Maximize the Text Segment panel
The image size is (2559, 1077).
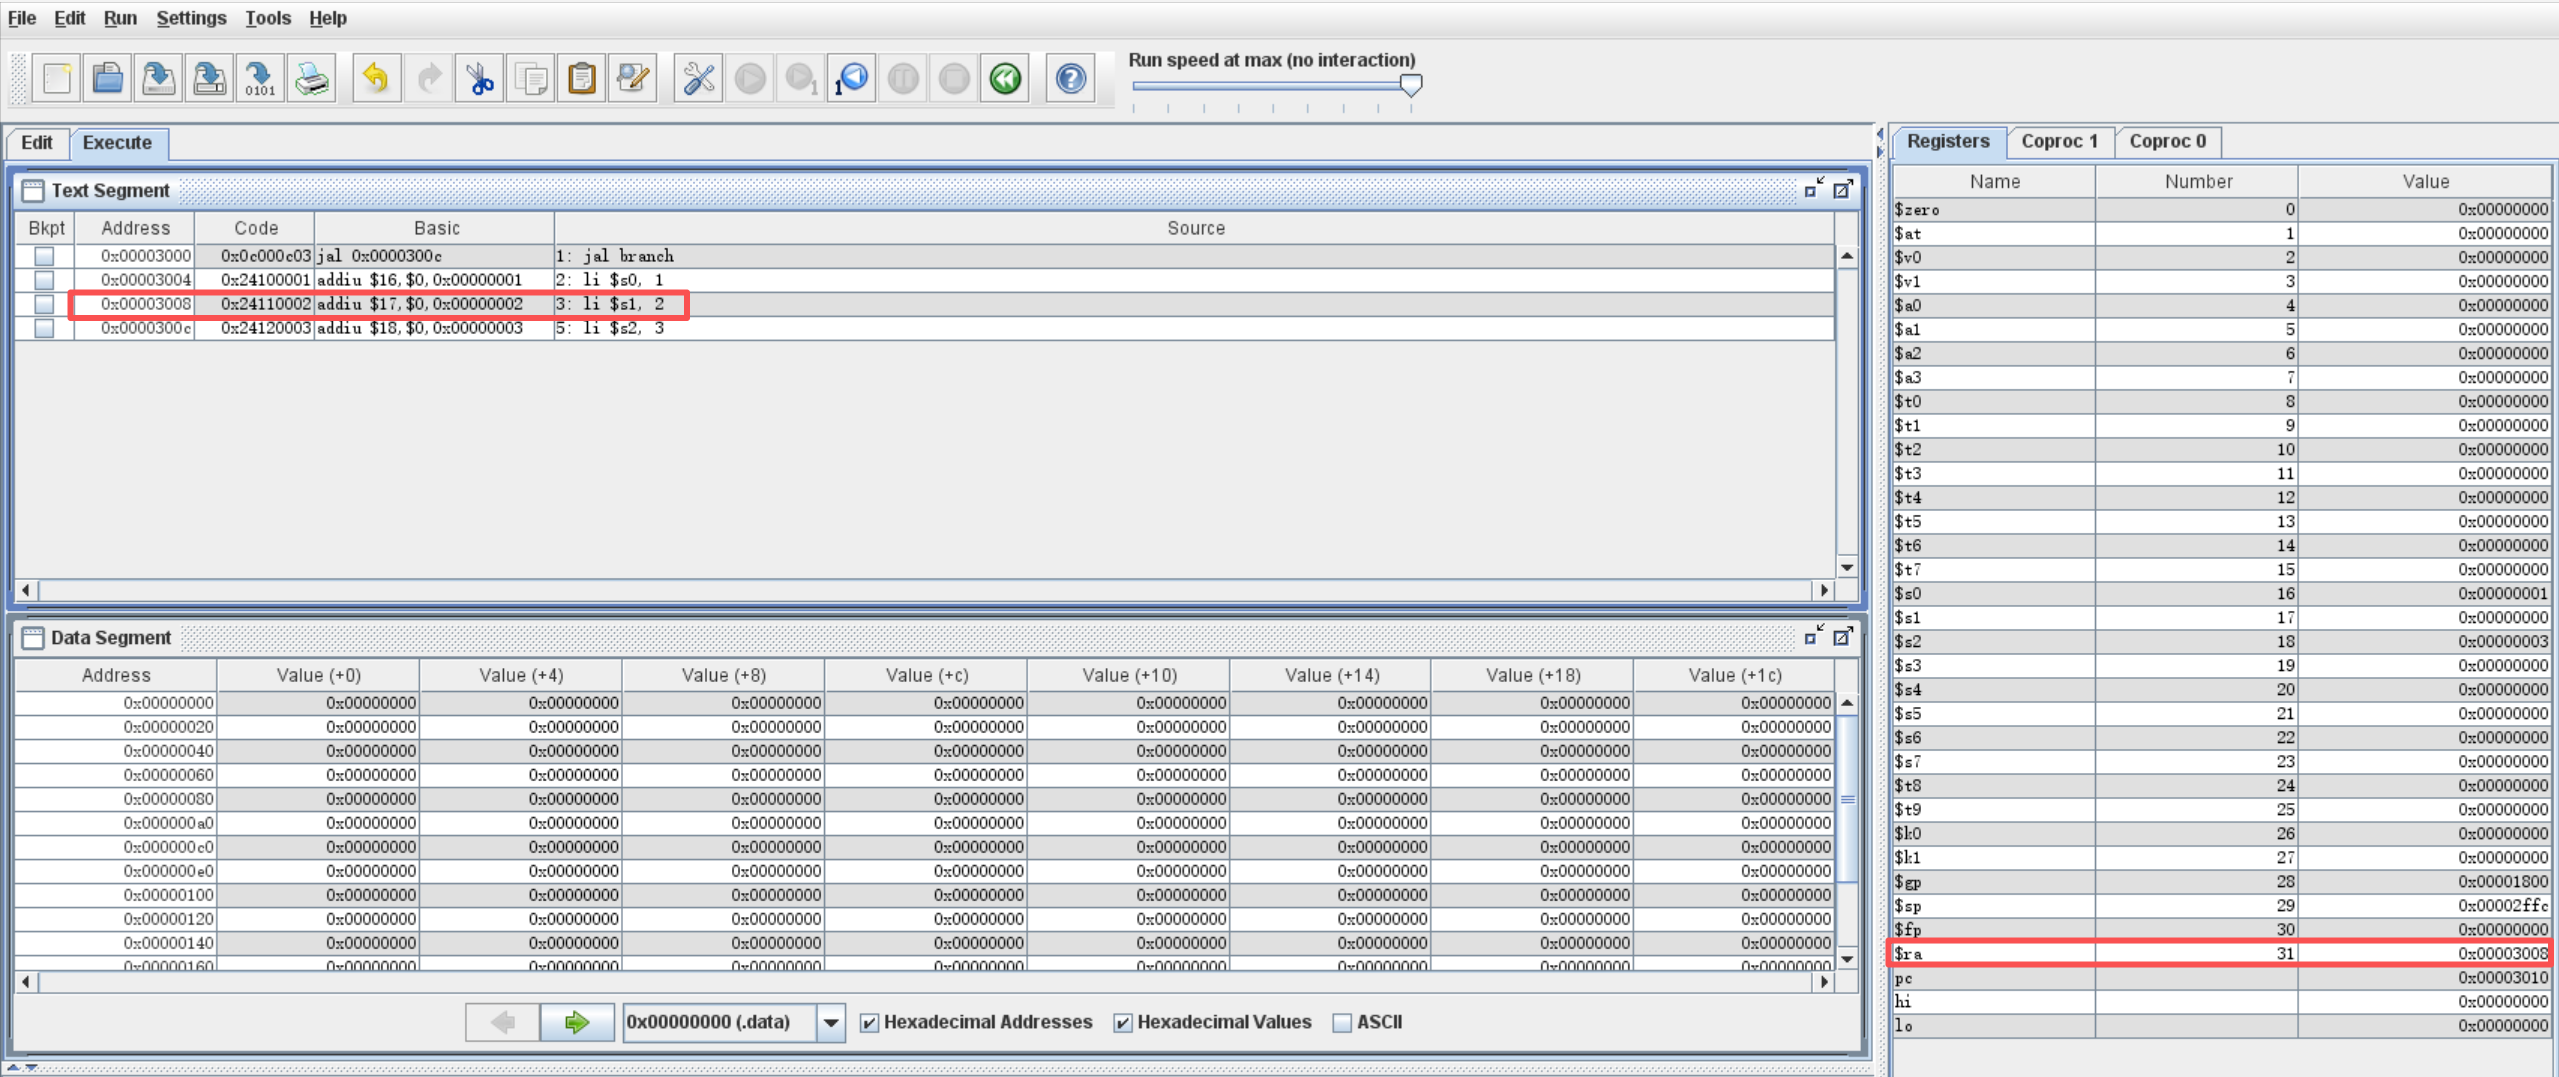pos(1842,189)
